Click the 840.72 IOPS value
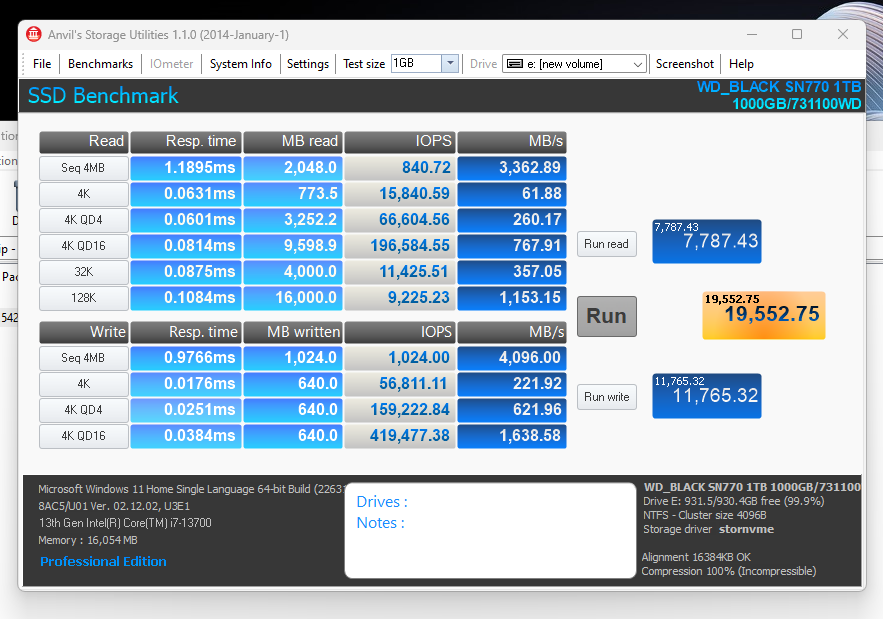883x619 pixels. [x=399, y=168]
